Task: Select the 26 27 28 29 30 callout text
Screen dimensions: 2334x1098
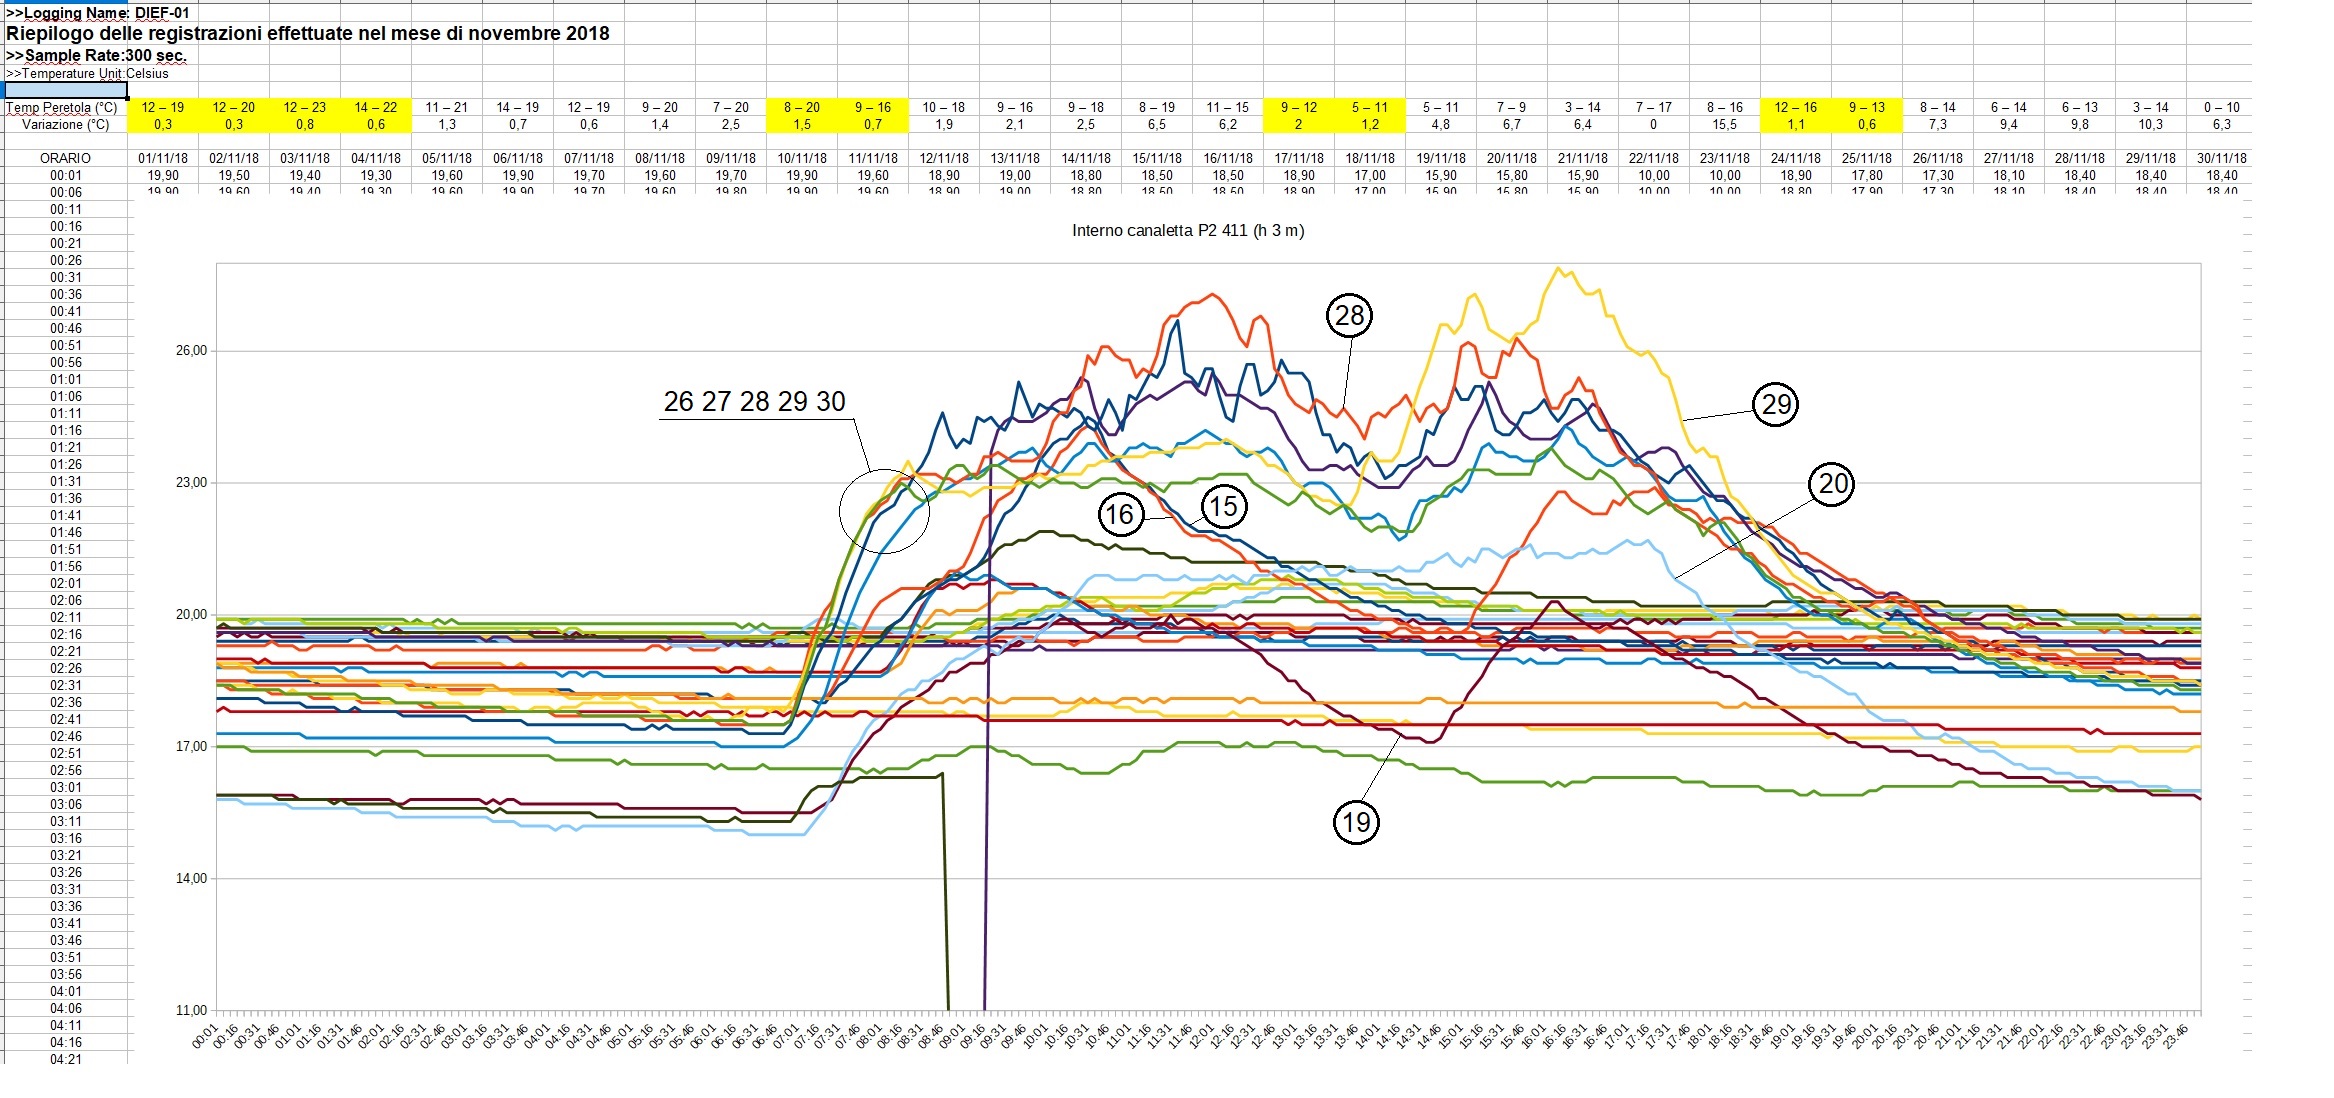Action: [754, 402]
